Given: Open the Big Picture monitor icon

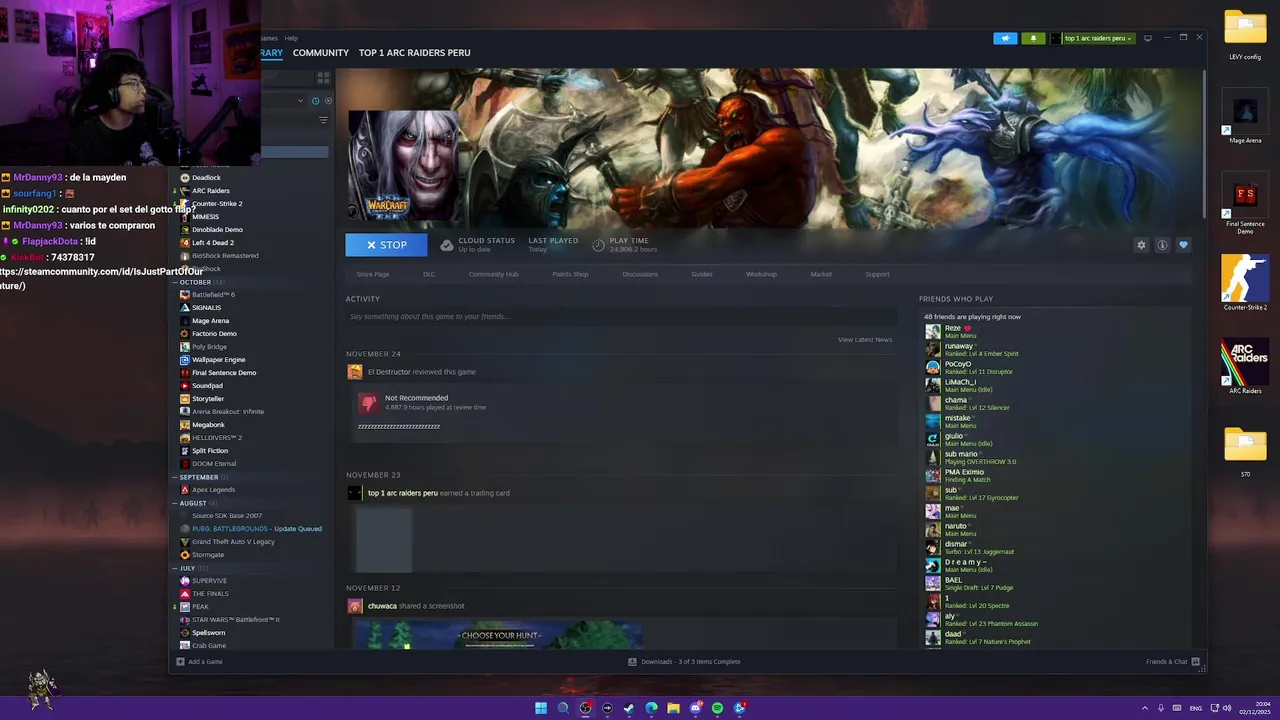Looking at the screenshot, I should [1148, 38].
